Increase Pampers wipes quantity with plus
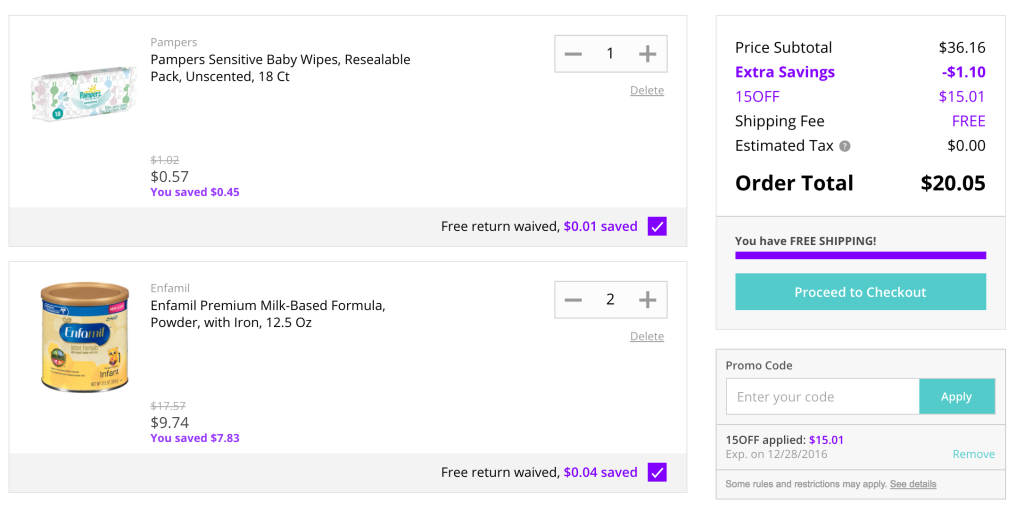 click(x=647, y=54)
